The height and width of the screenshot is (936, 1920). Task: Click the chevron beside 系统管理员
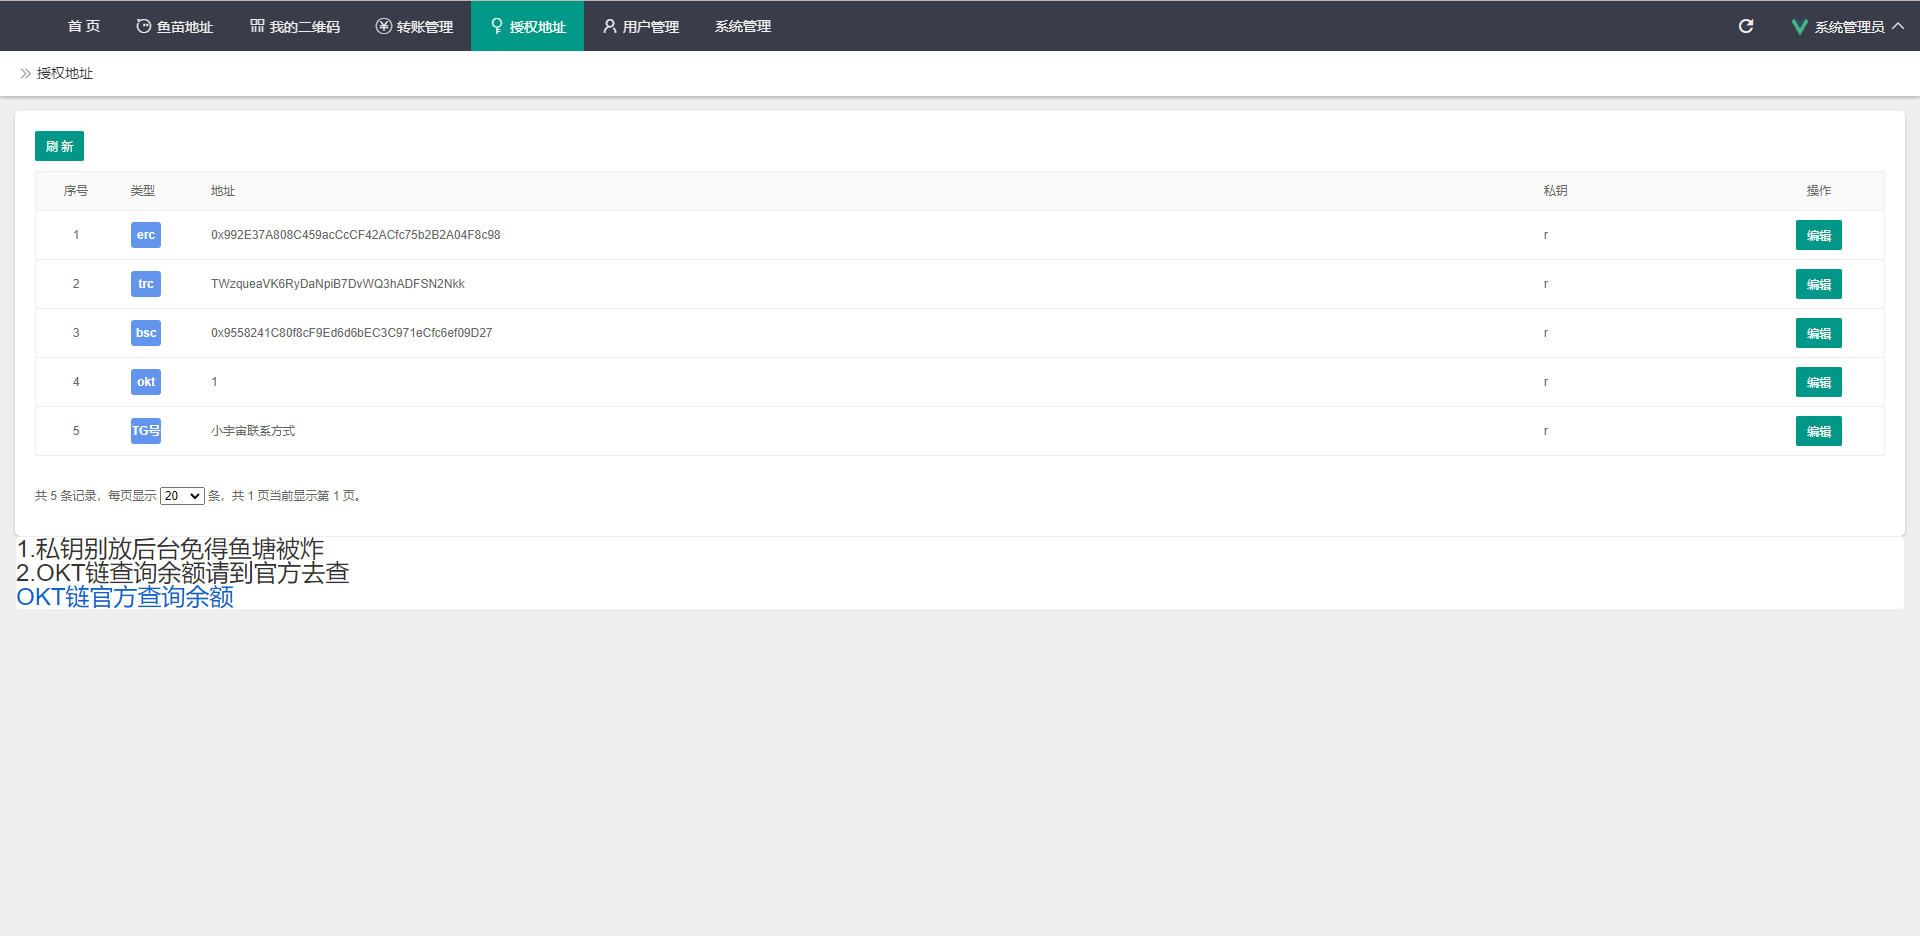[x=1898, y=26]
